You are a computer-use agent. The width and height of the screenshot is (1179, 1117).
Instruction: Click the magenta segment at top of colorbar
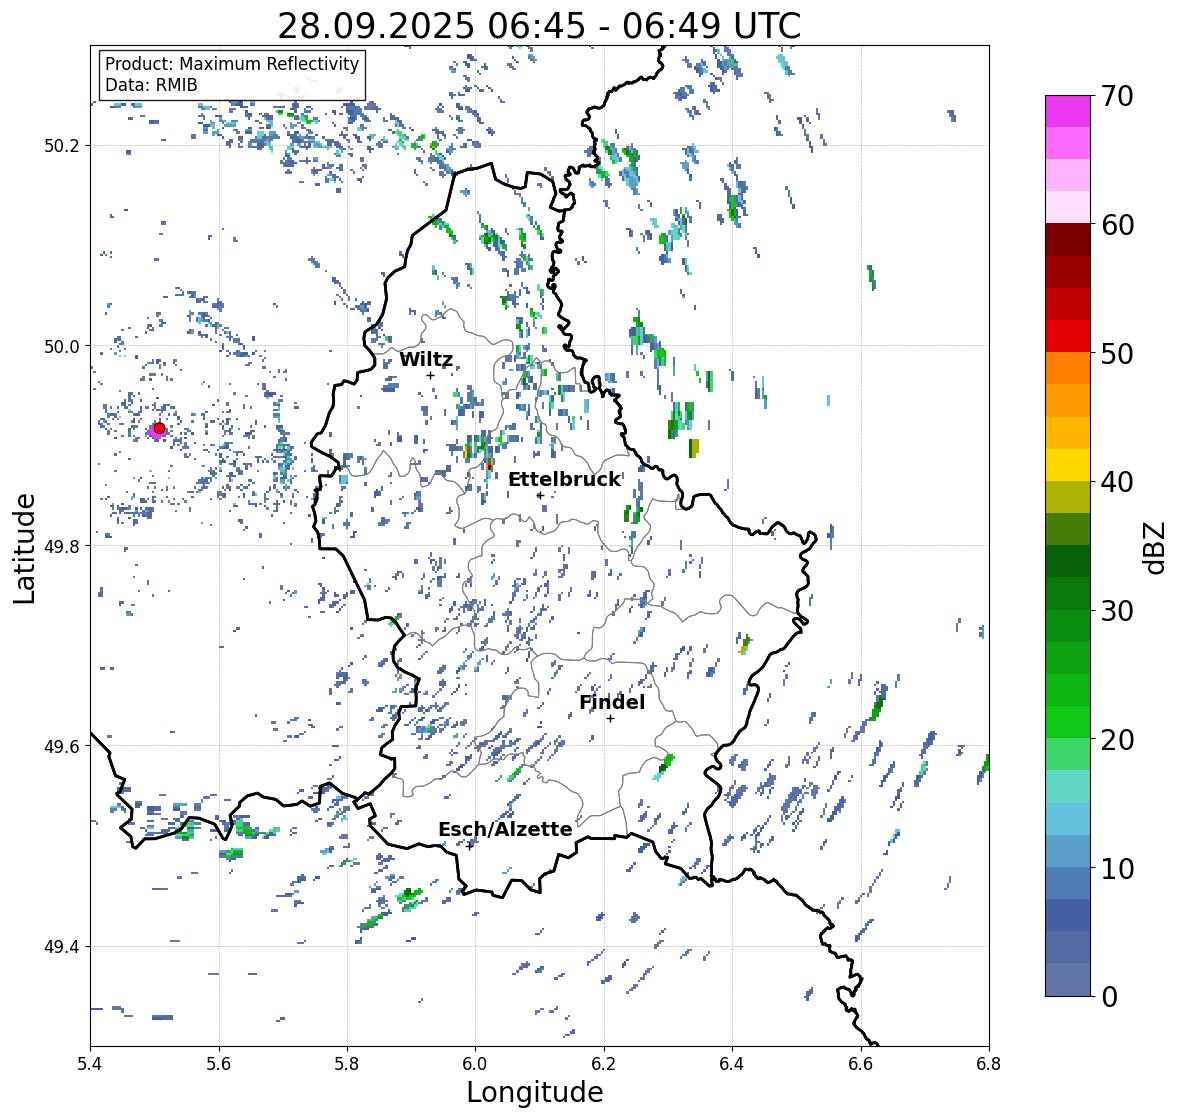(x=1068, y=111)
